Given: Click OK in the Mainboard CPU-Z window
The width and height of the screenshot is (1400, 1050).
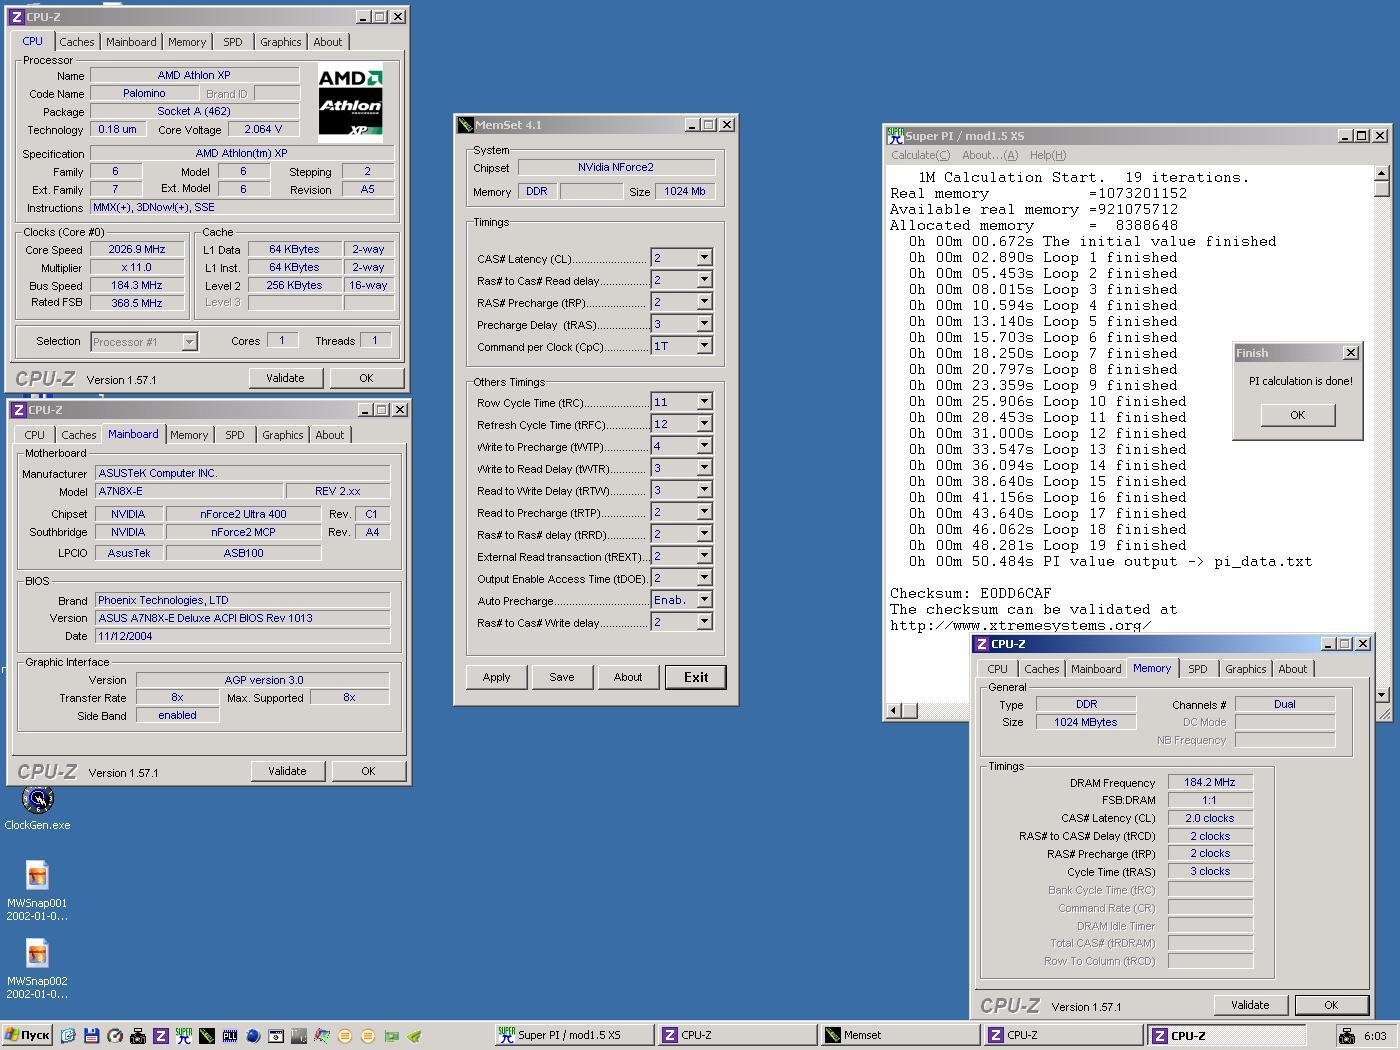Looking at the screenshot, I should 368,771.
